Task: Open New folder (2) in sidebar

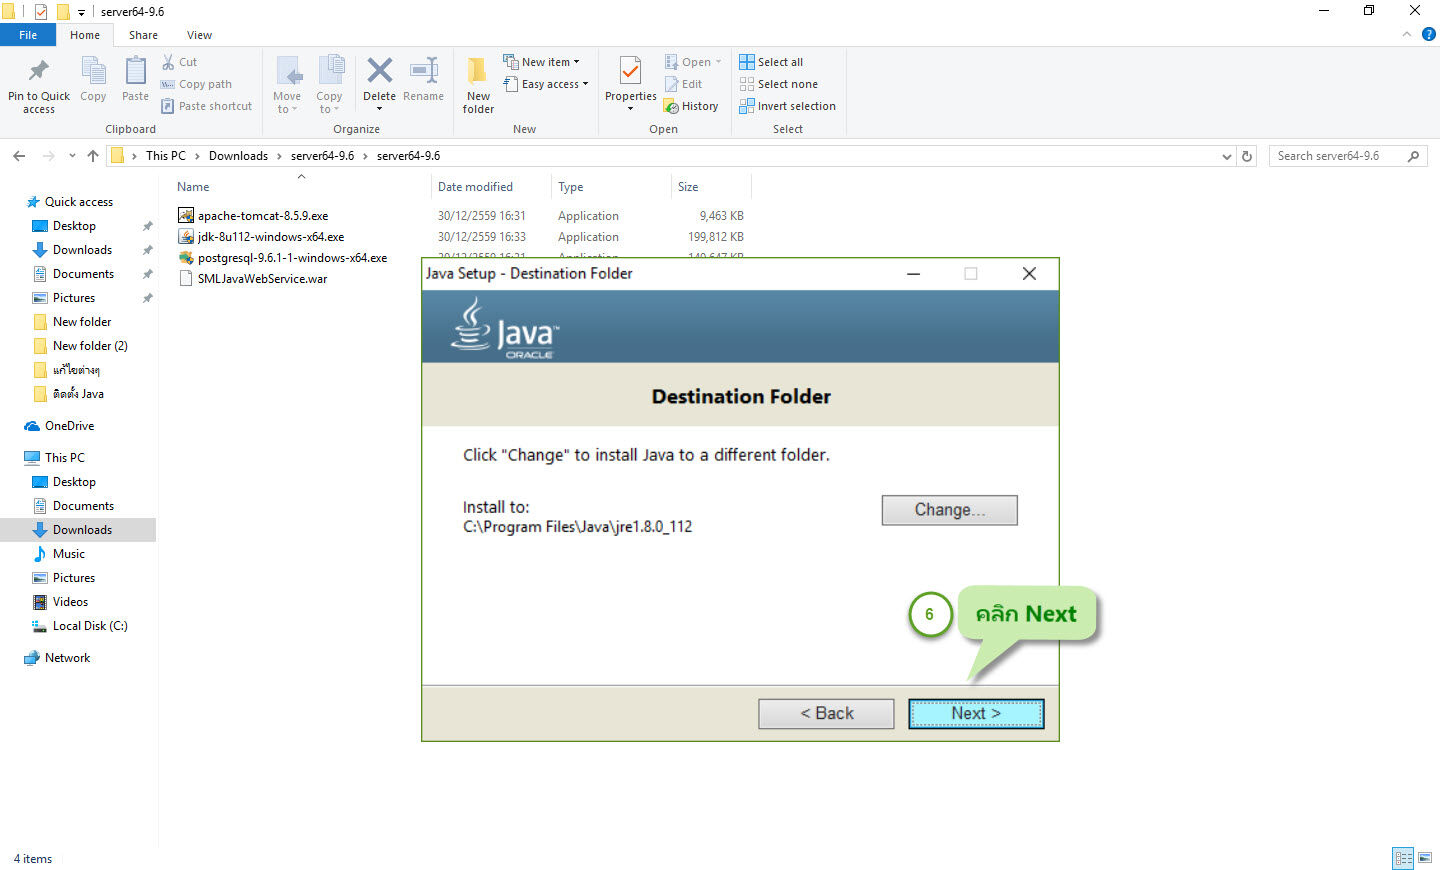Action: click(90, 346)
